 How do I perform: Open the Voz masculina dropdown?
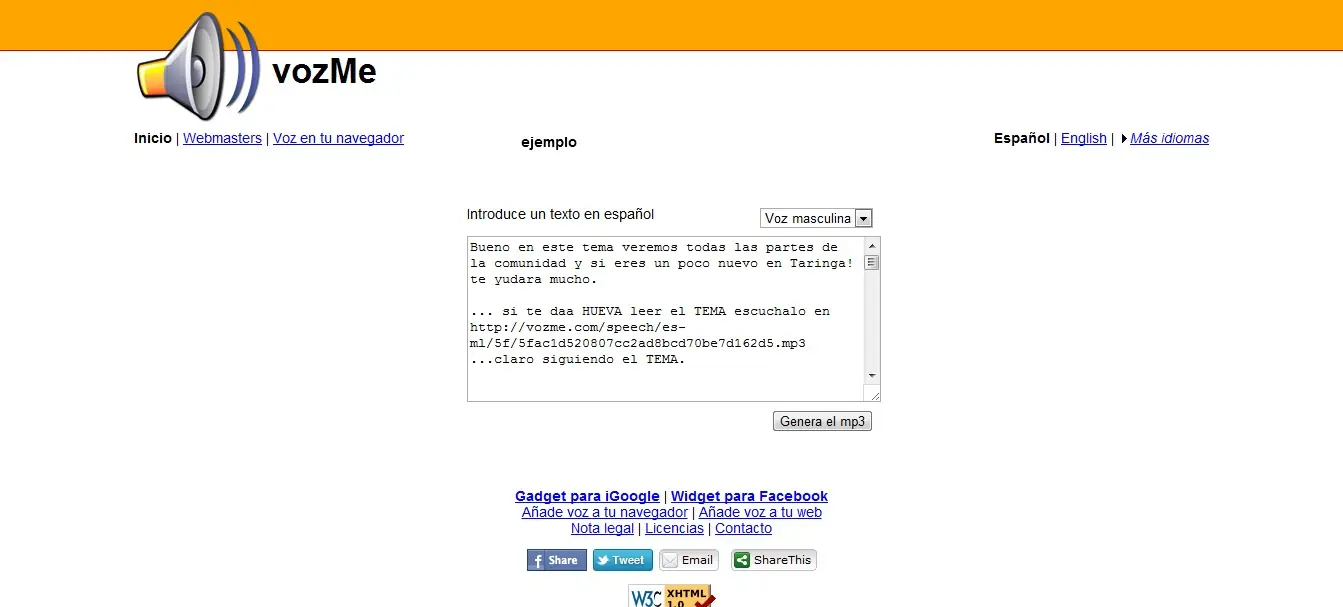tap(816, 218)
